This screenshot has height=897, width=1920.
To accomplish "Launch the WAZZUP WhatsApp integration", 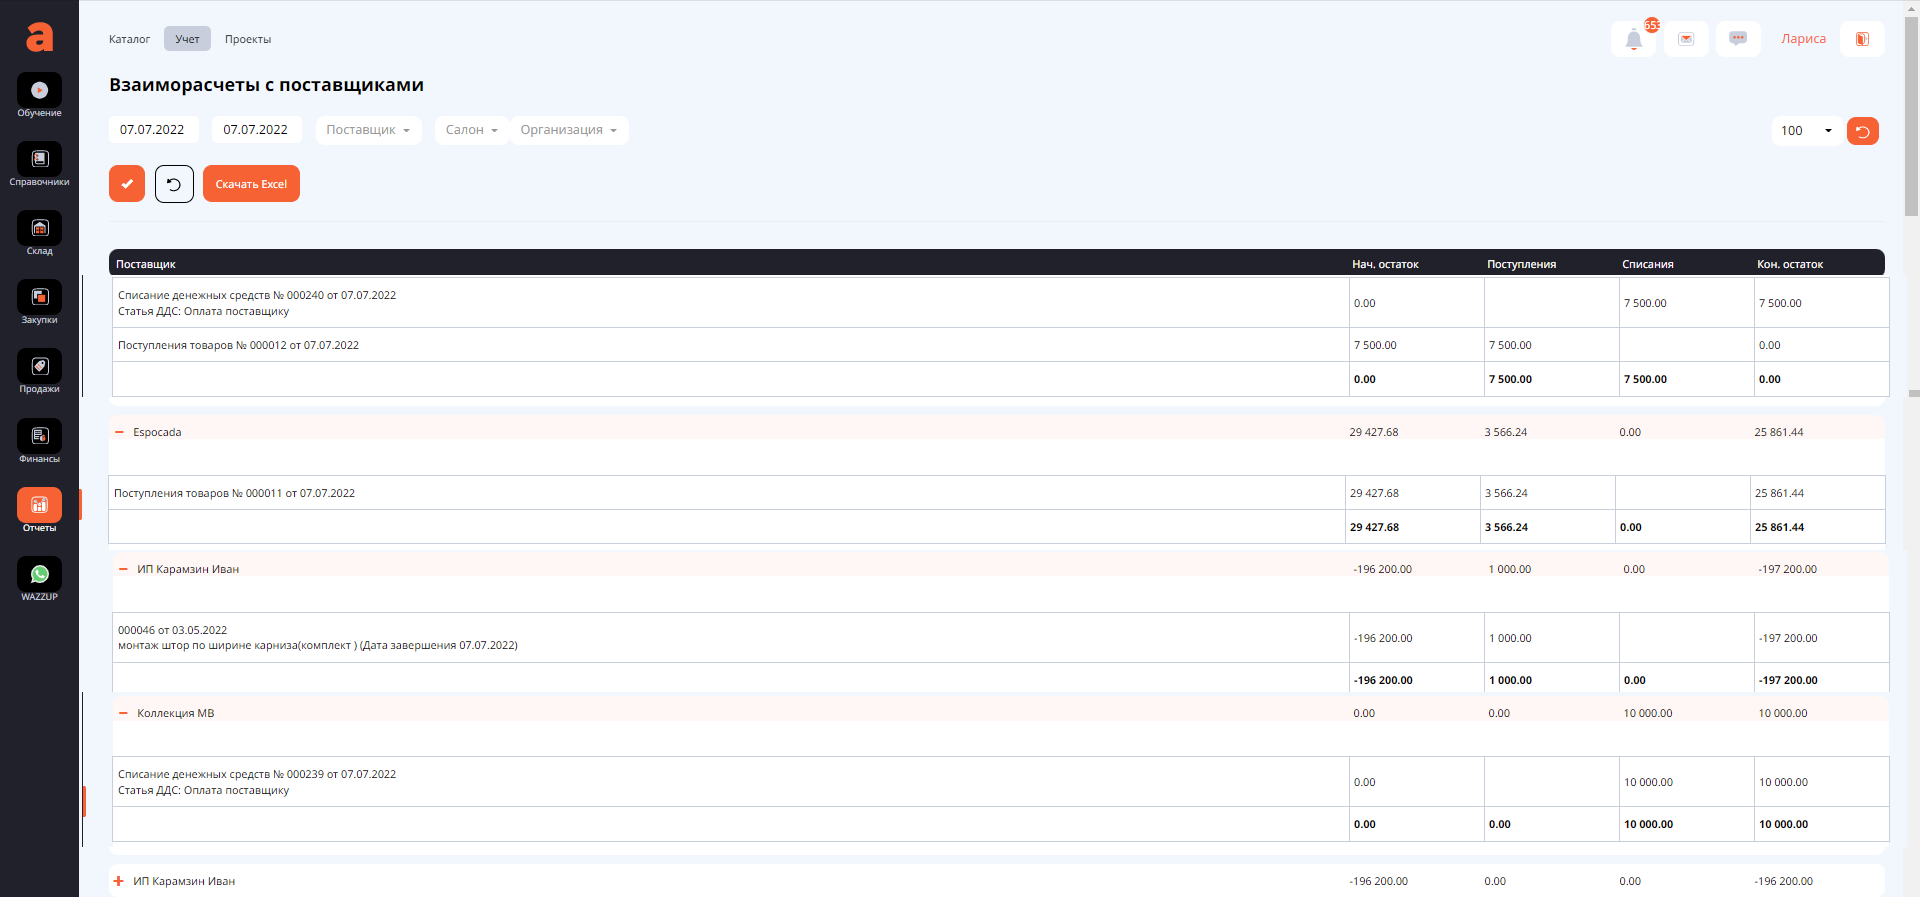I will coord(39,575).
